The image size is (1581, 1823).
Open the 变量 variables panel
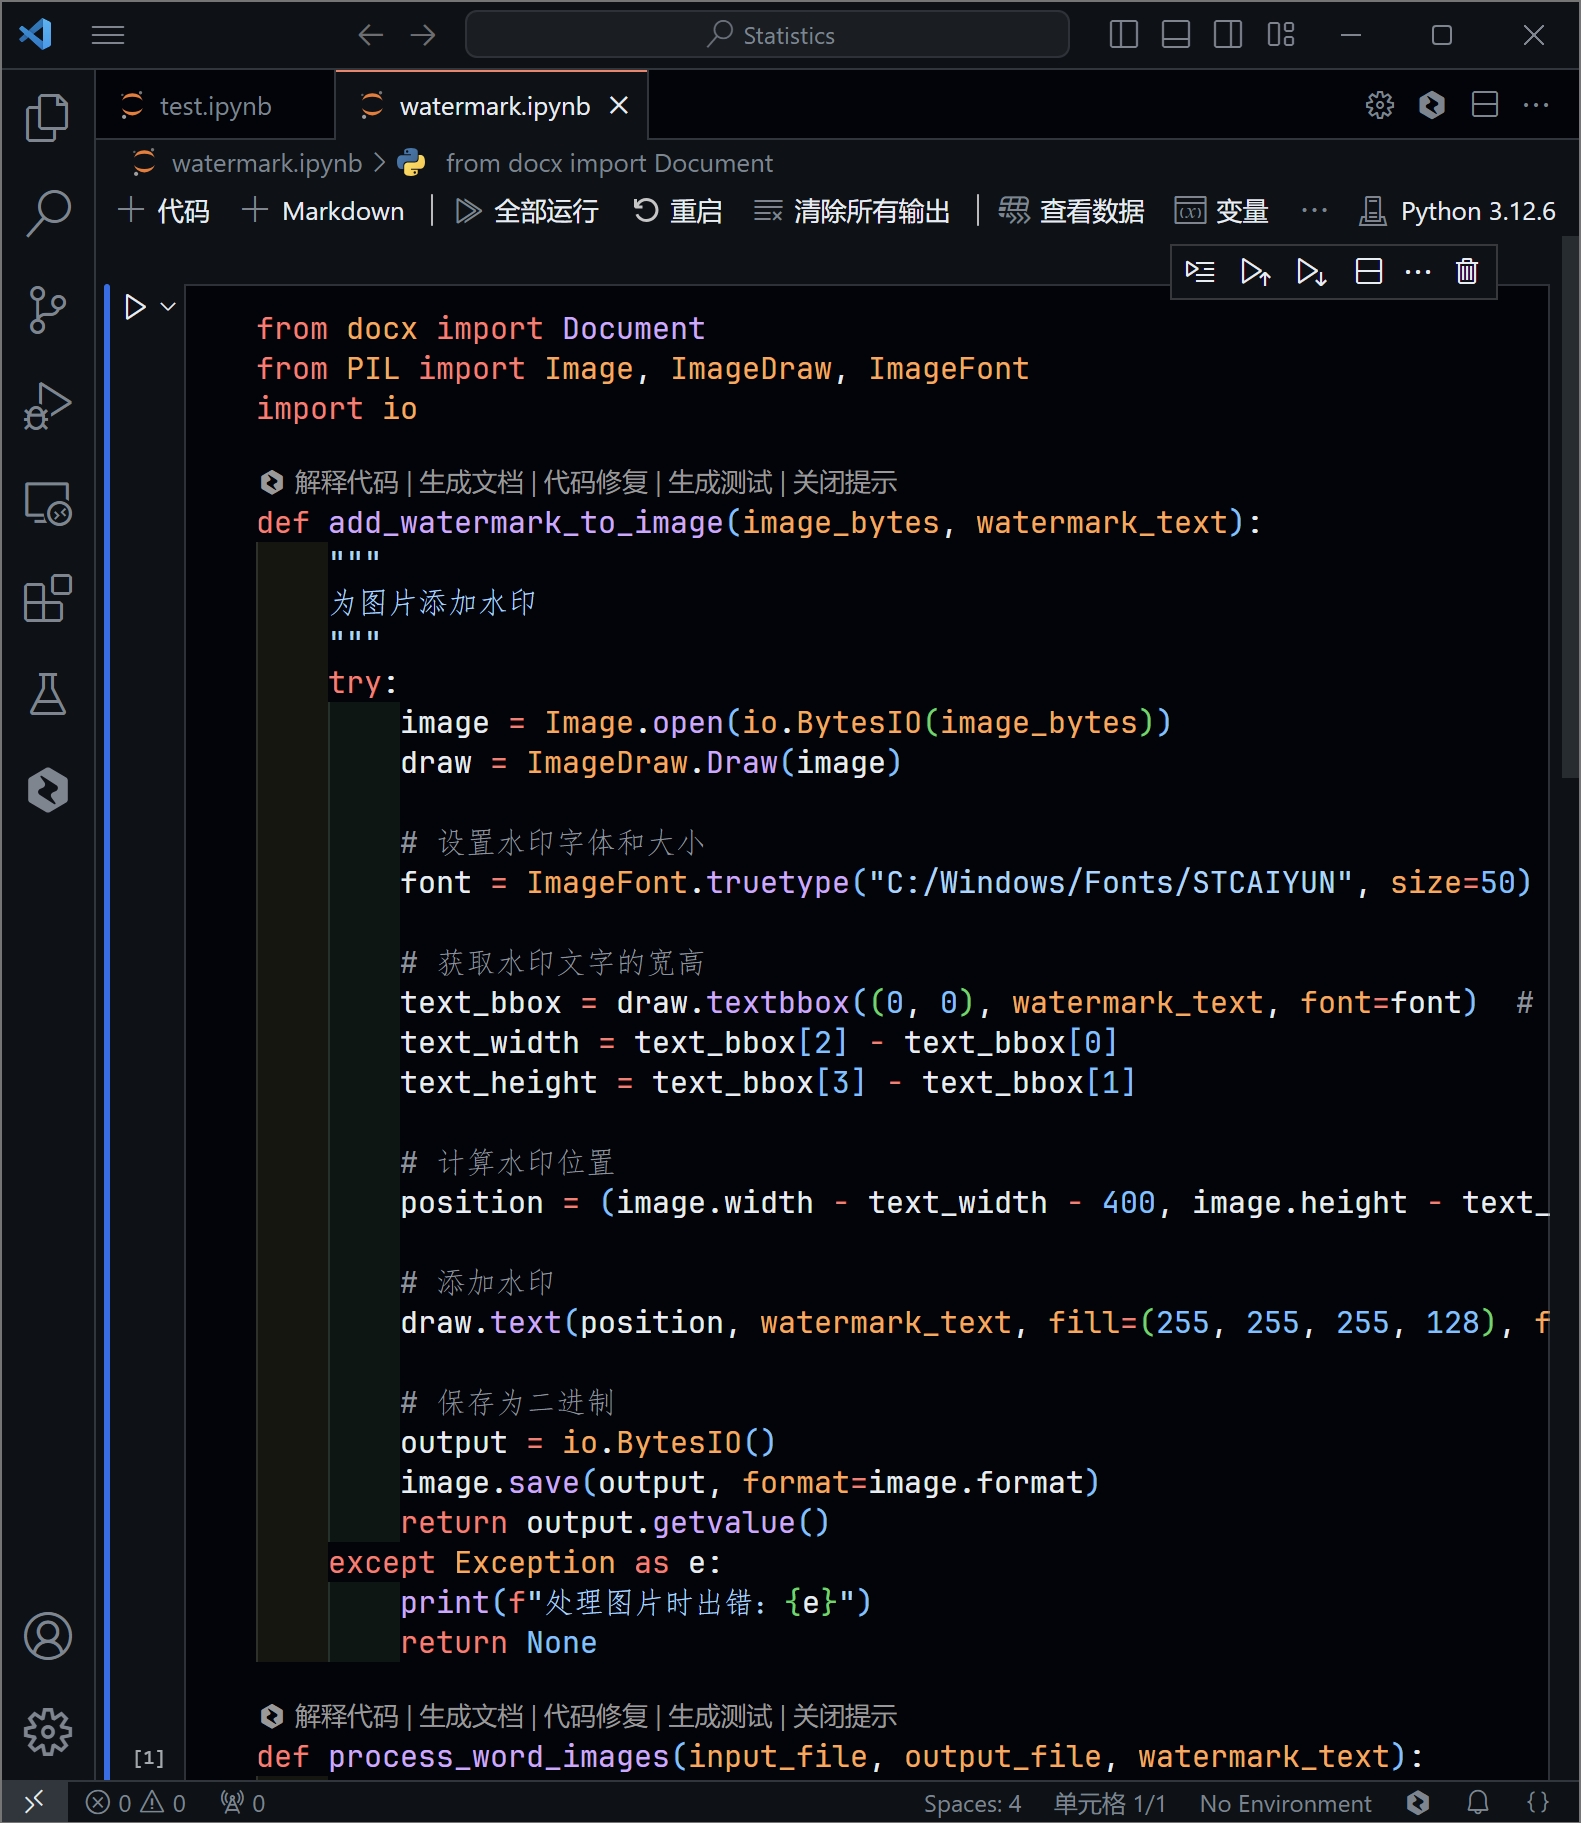click(x=1221, y=211)
